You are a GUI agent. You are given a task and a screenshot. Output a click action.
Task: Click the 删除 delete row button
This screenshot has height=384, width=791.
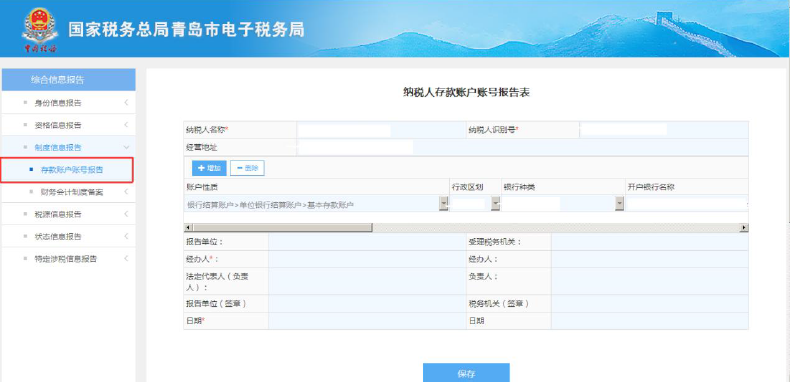(x=247, y=168)
